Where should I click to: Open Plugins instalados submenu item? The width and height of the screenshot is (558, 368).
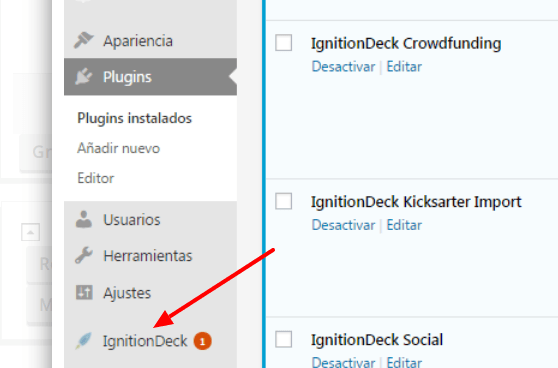point(135,118)
